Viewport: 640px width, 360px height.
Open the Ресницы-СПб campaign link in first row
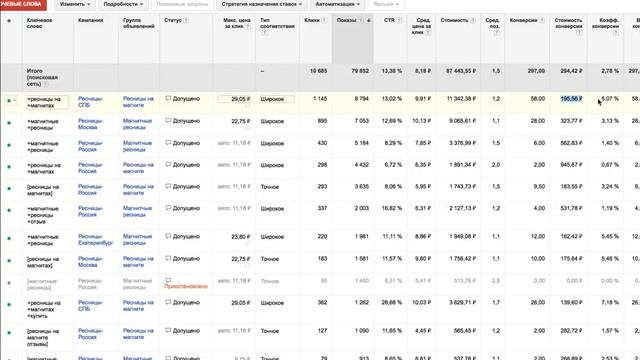90,102
